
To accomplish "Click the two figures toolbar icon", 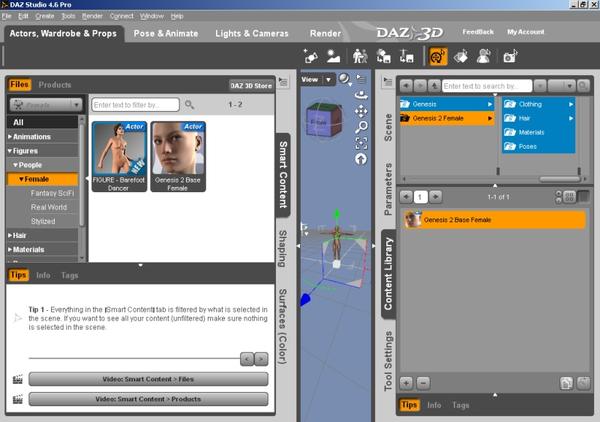I will [x=360, y=56].
